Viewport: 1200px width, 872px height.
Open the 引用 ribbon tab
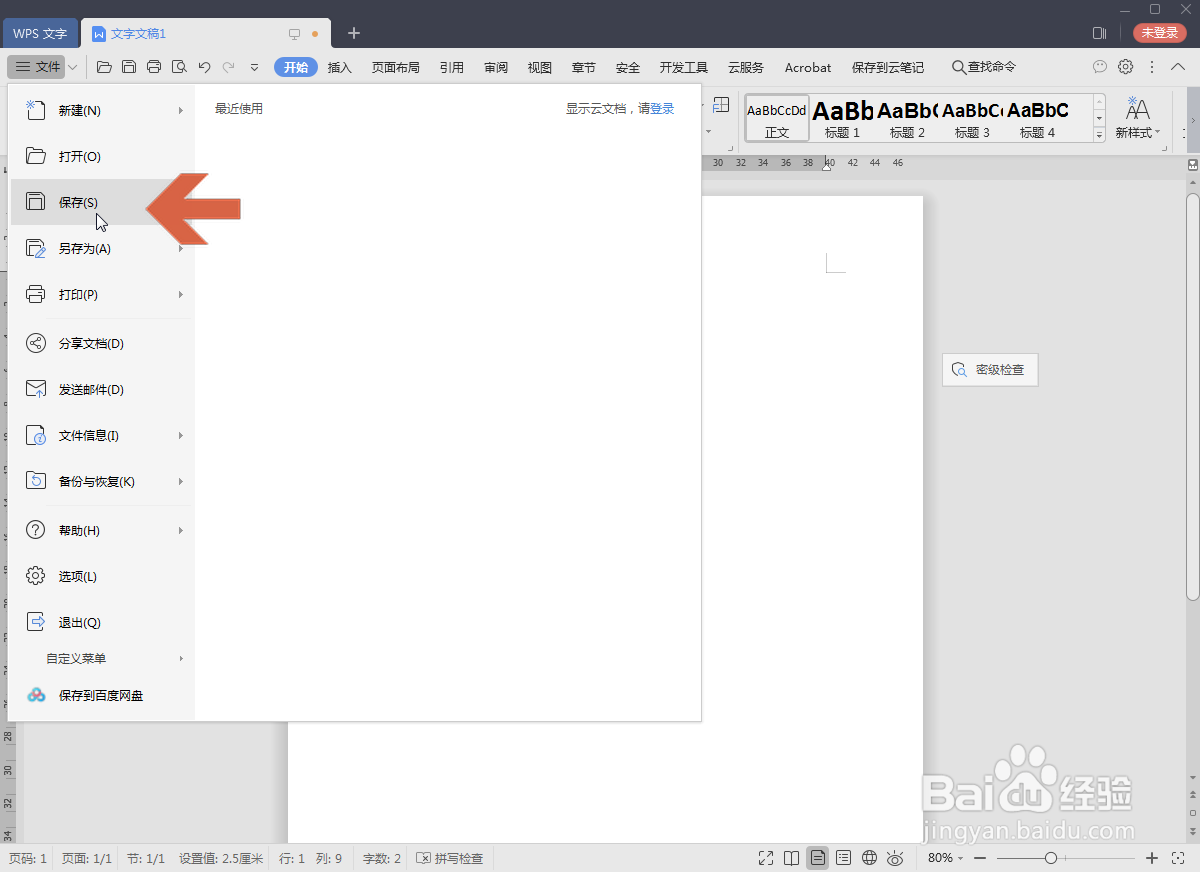[452, 67]
